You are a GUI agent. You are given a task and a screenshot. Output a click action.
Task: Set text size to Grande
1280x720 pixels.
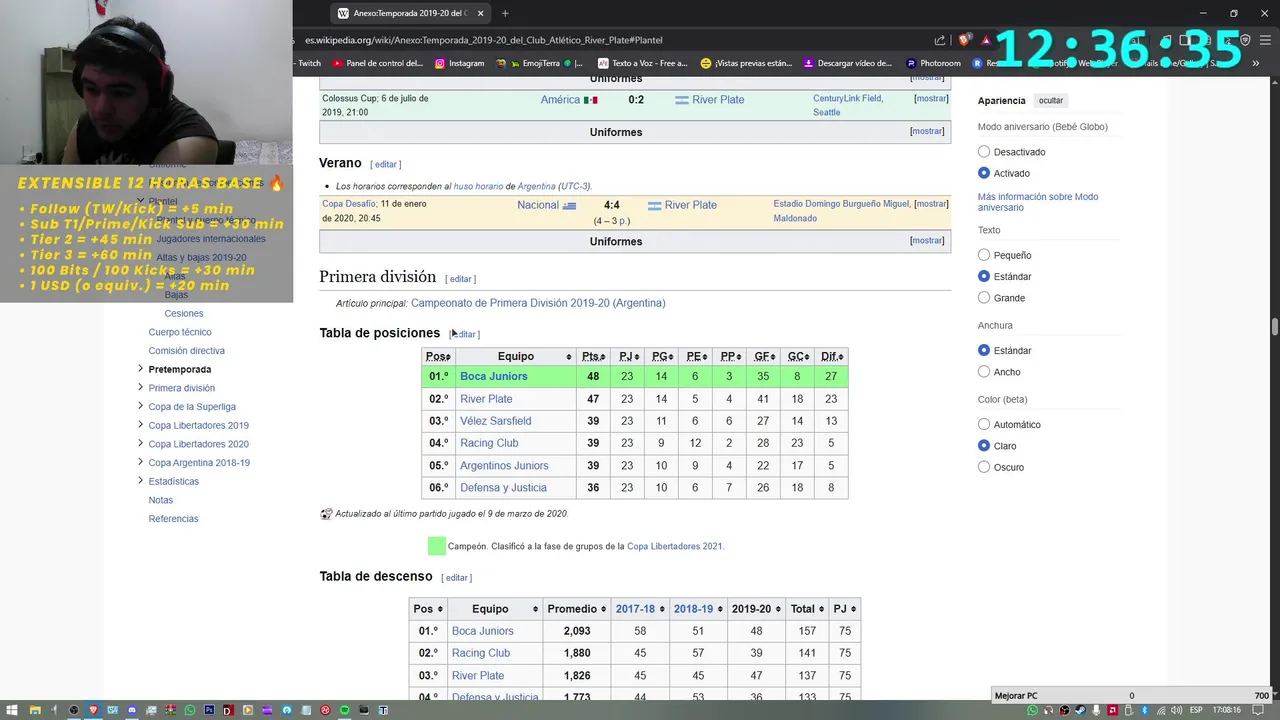pos(984,298)
